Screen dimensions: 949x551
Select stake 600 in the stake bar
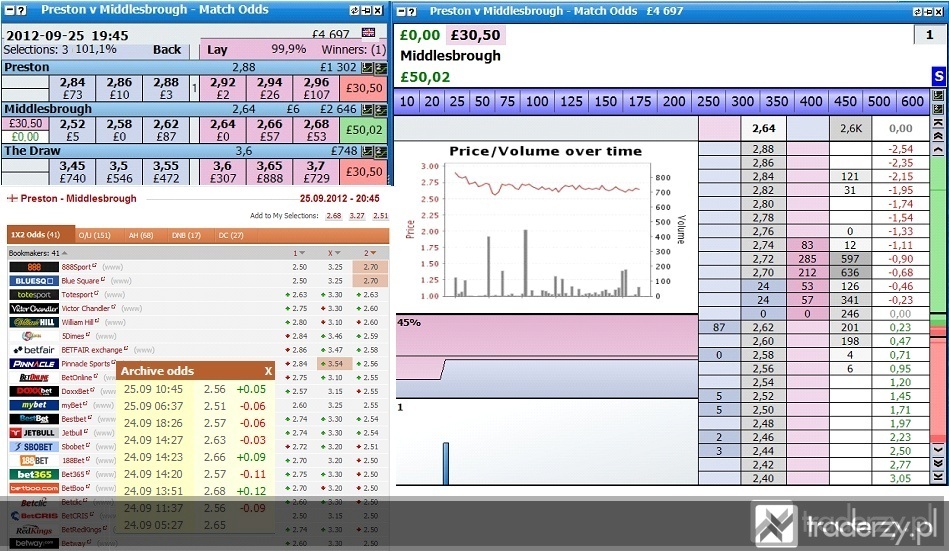click(x=912, y=101)
